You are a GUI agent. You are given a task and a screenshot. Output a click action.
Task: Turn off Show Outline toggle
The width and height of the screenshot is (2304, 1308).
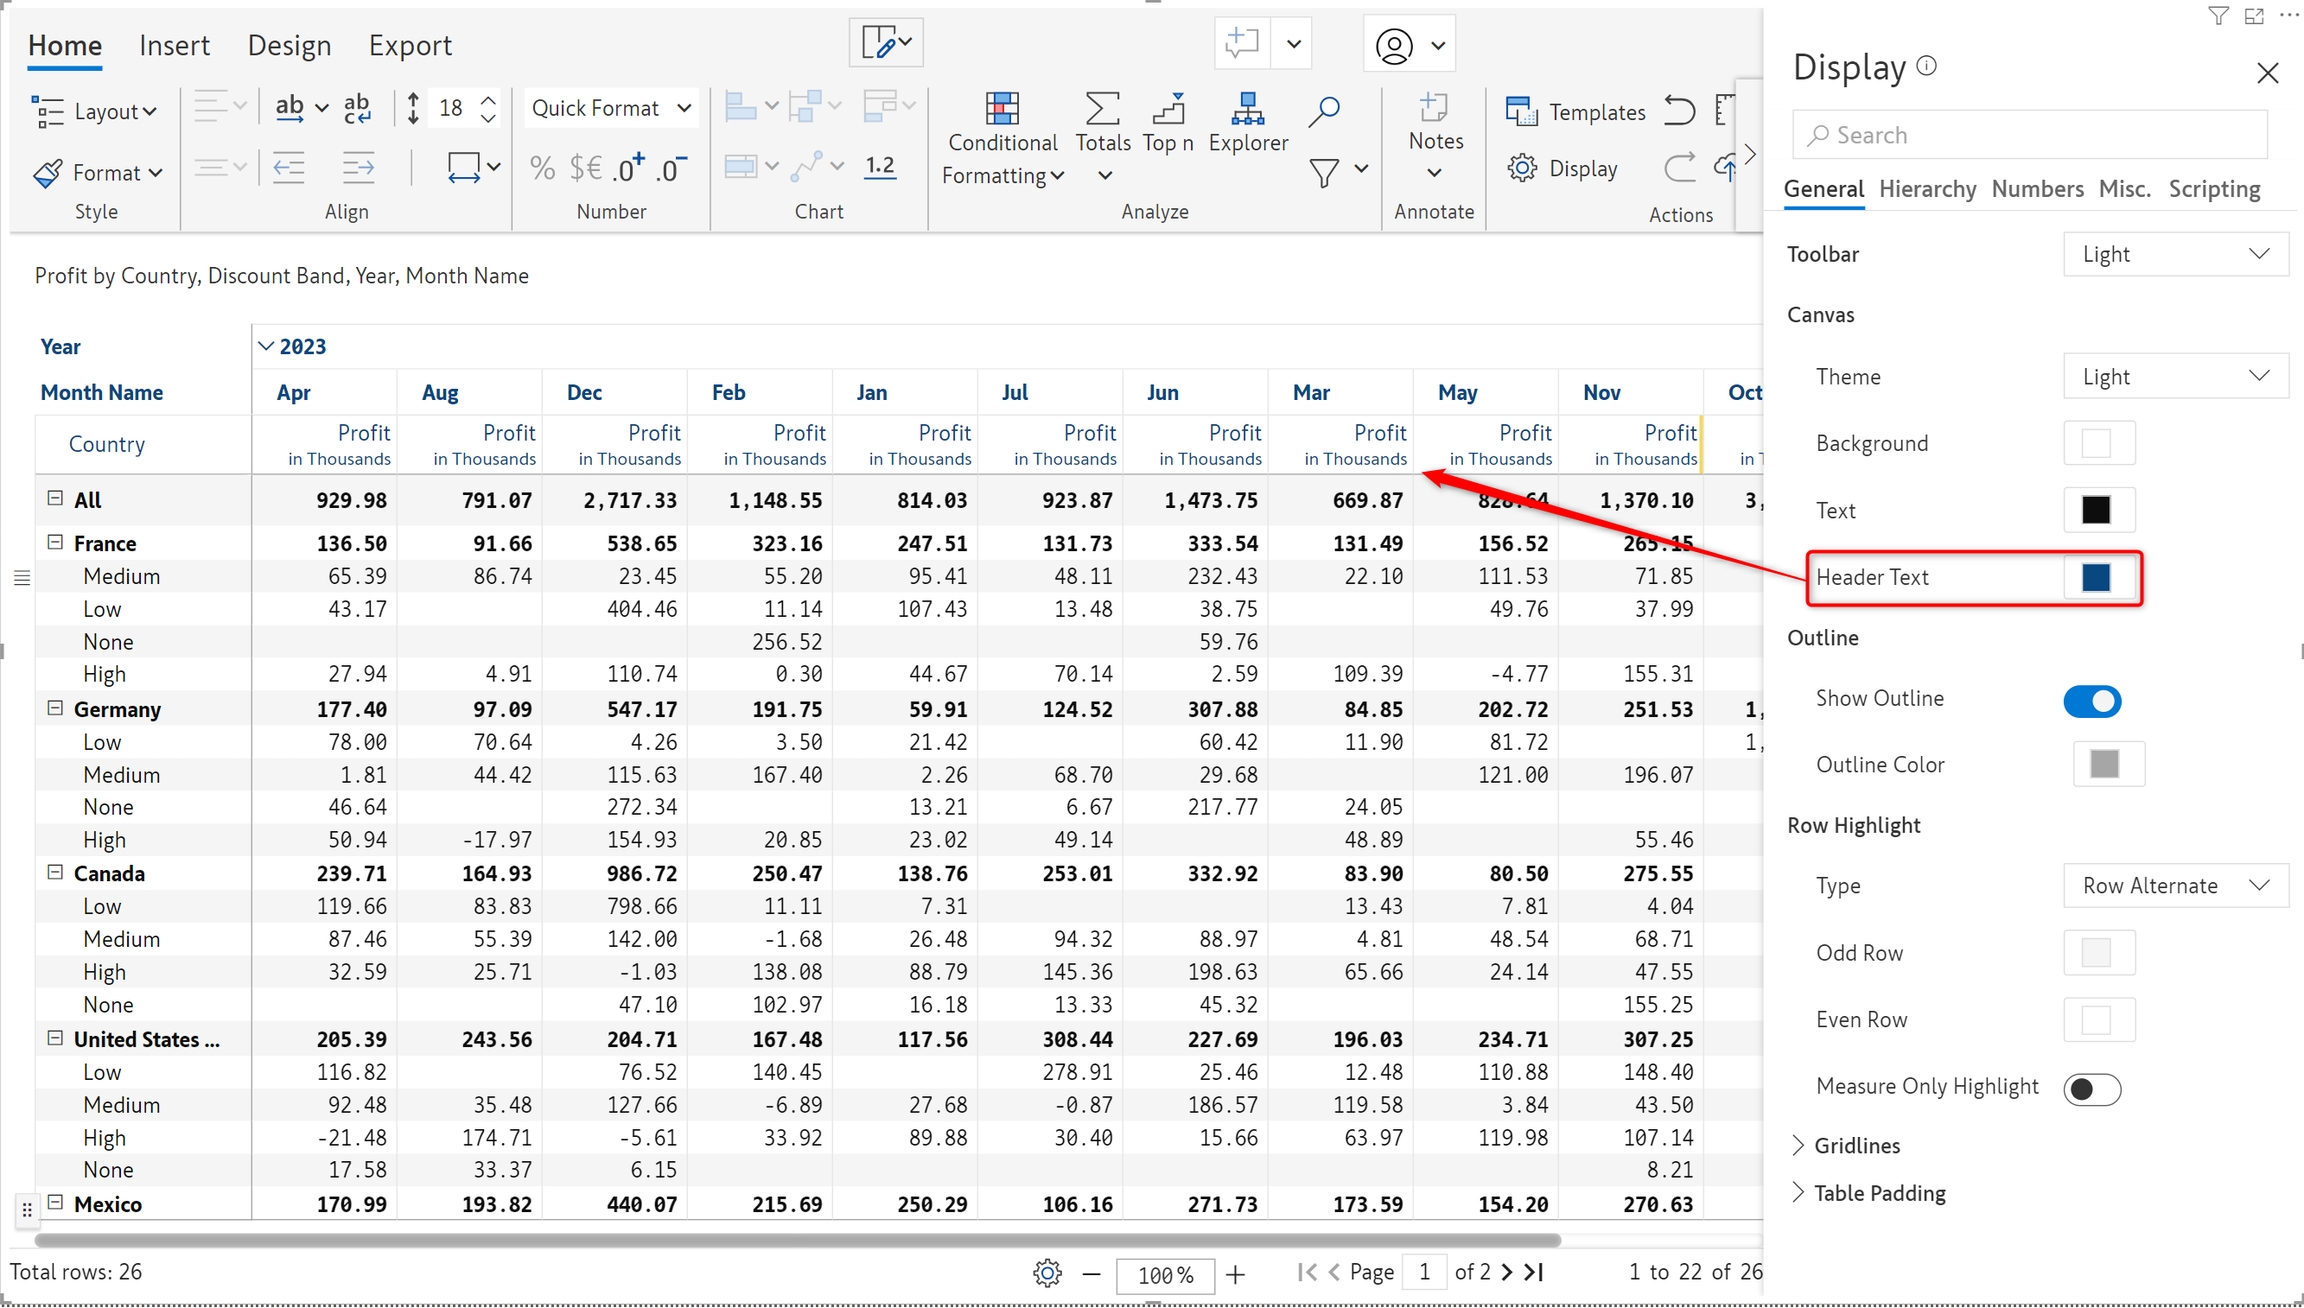[2091, 701]
